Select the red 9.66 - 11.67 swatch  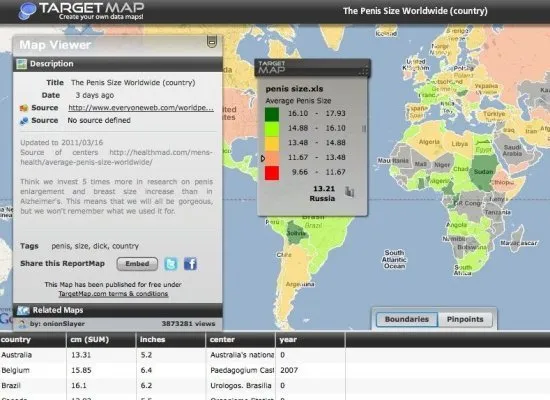(272, 173)
